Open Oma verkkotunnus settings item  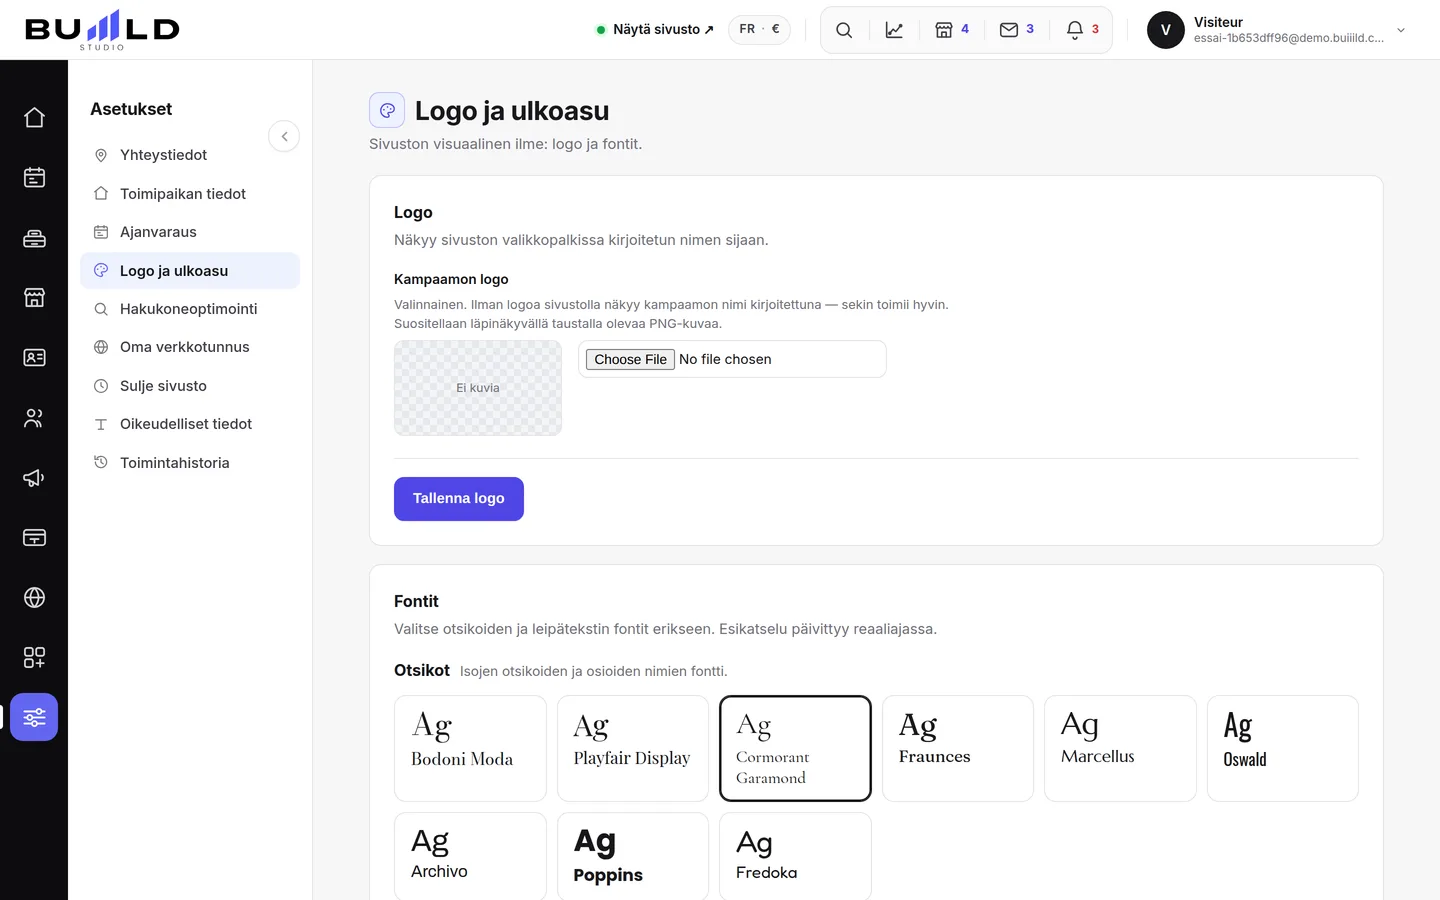click(x=190, y=347)
